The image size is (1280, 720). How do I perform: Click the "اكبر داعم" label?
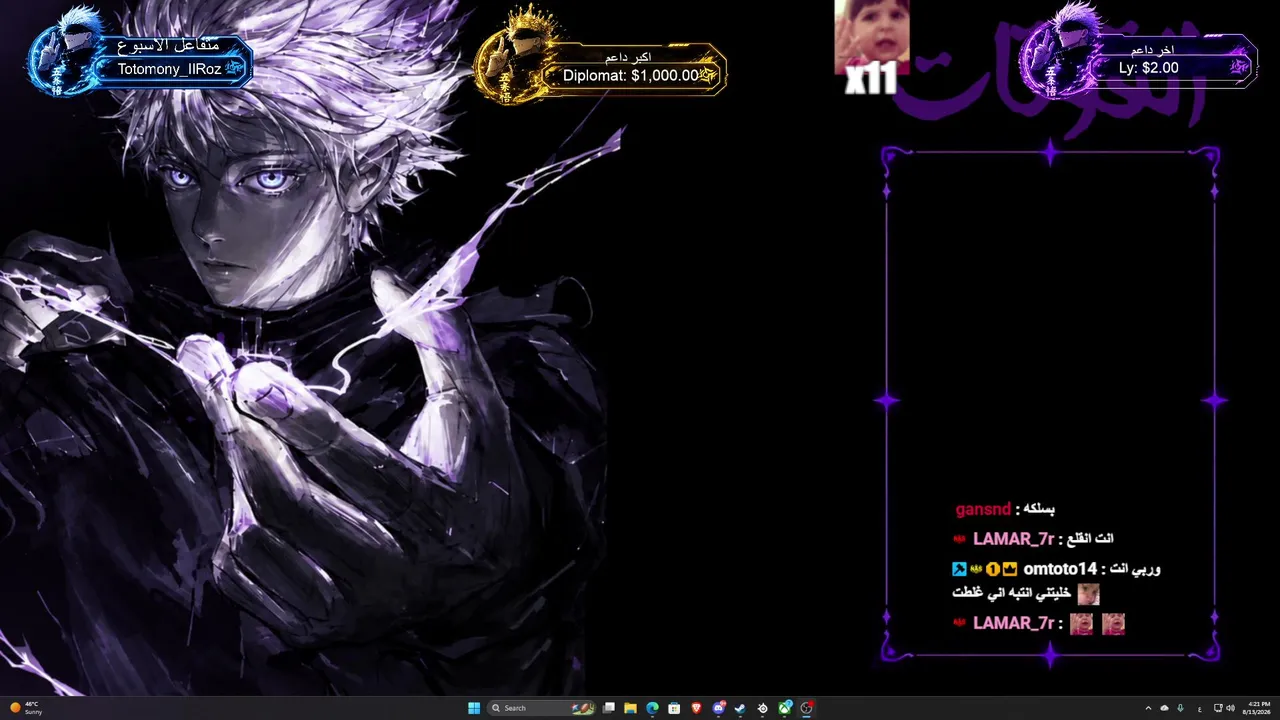point(628,56)
